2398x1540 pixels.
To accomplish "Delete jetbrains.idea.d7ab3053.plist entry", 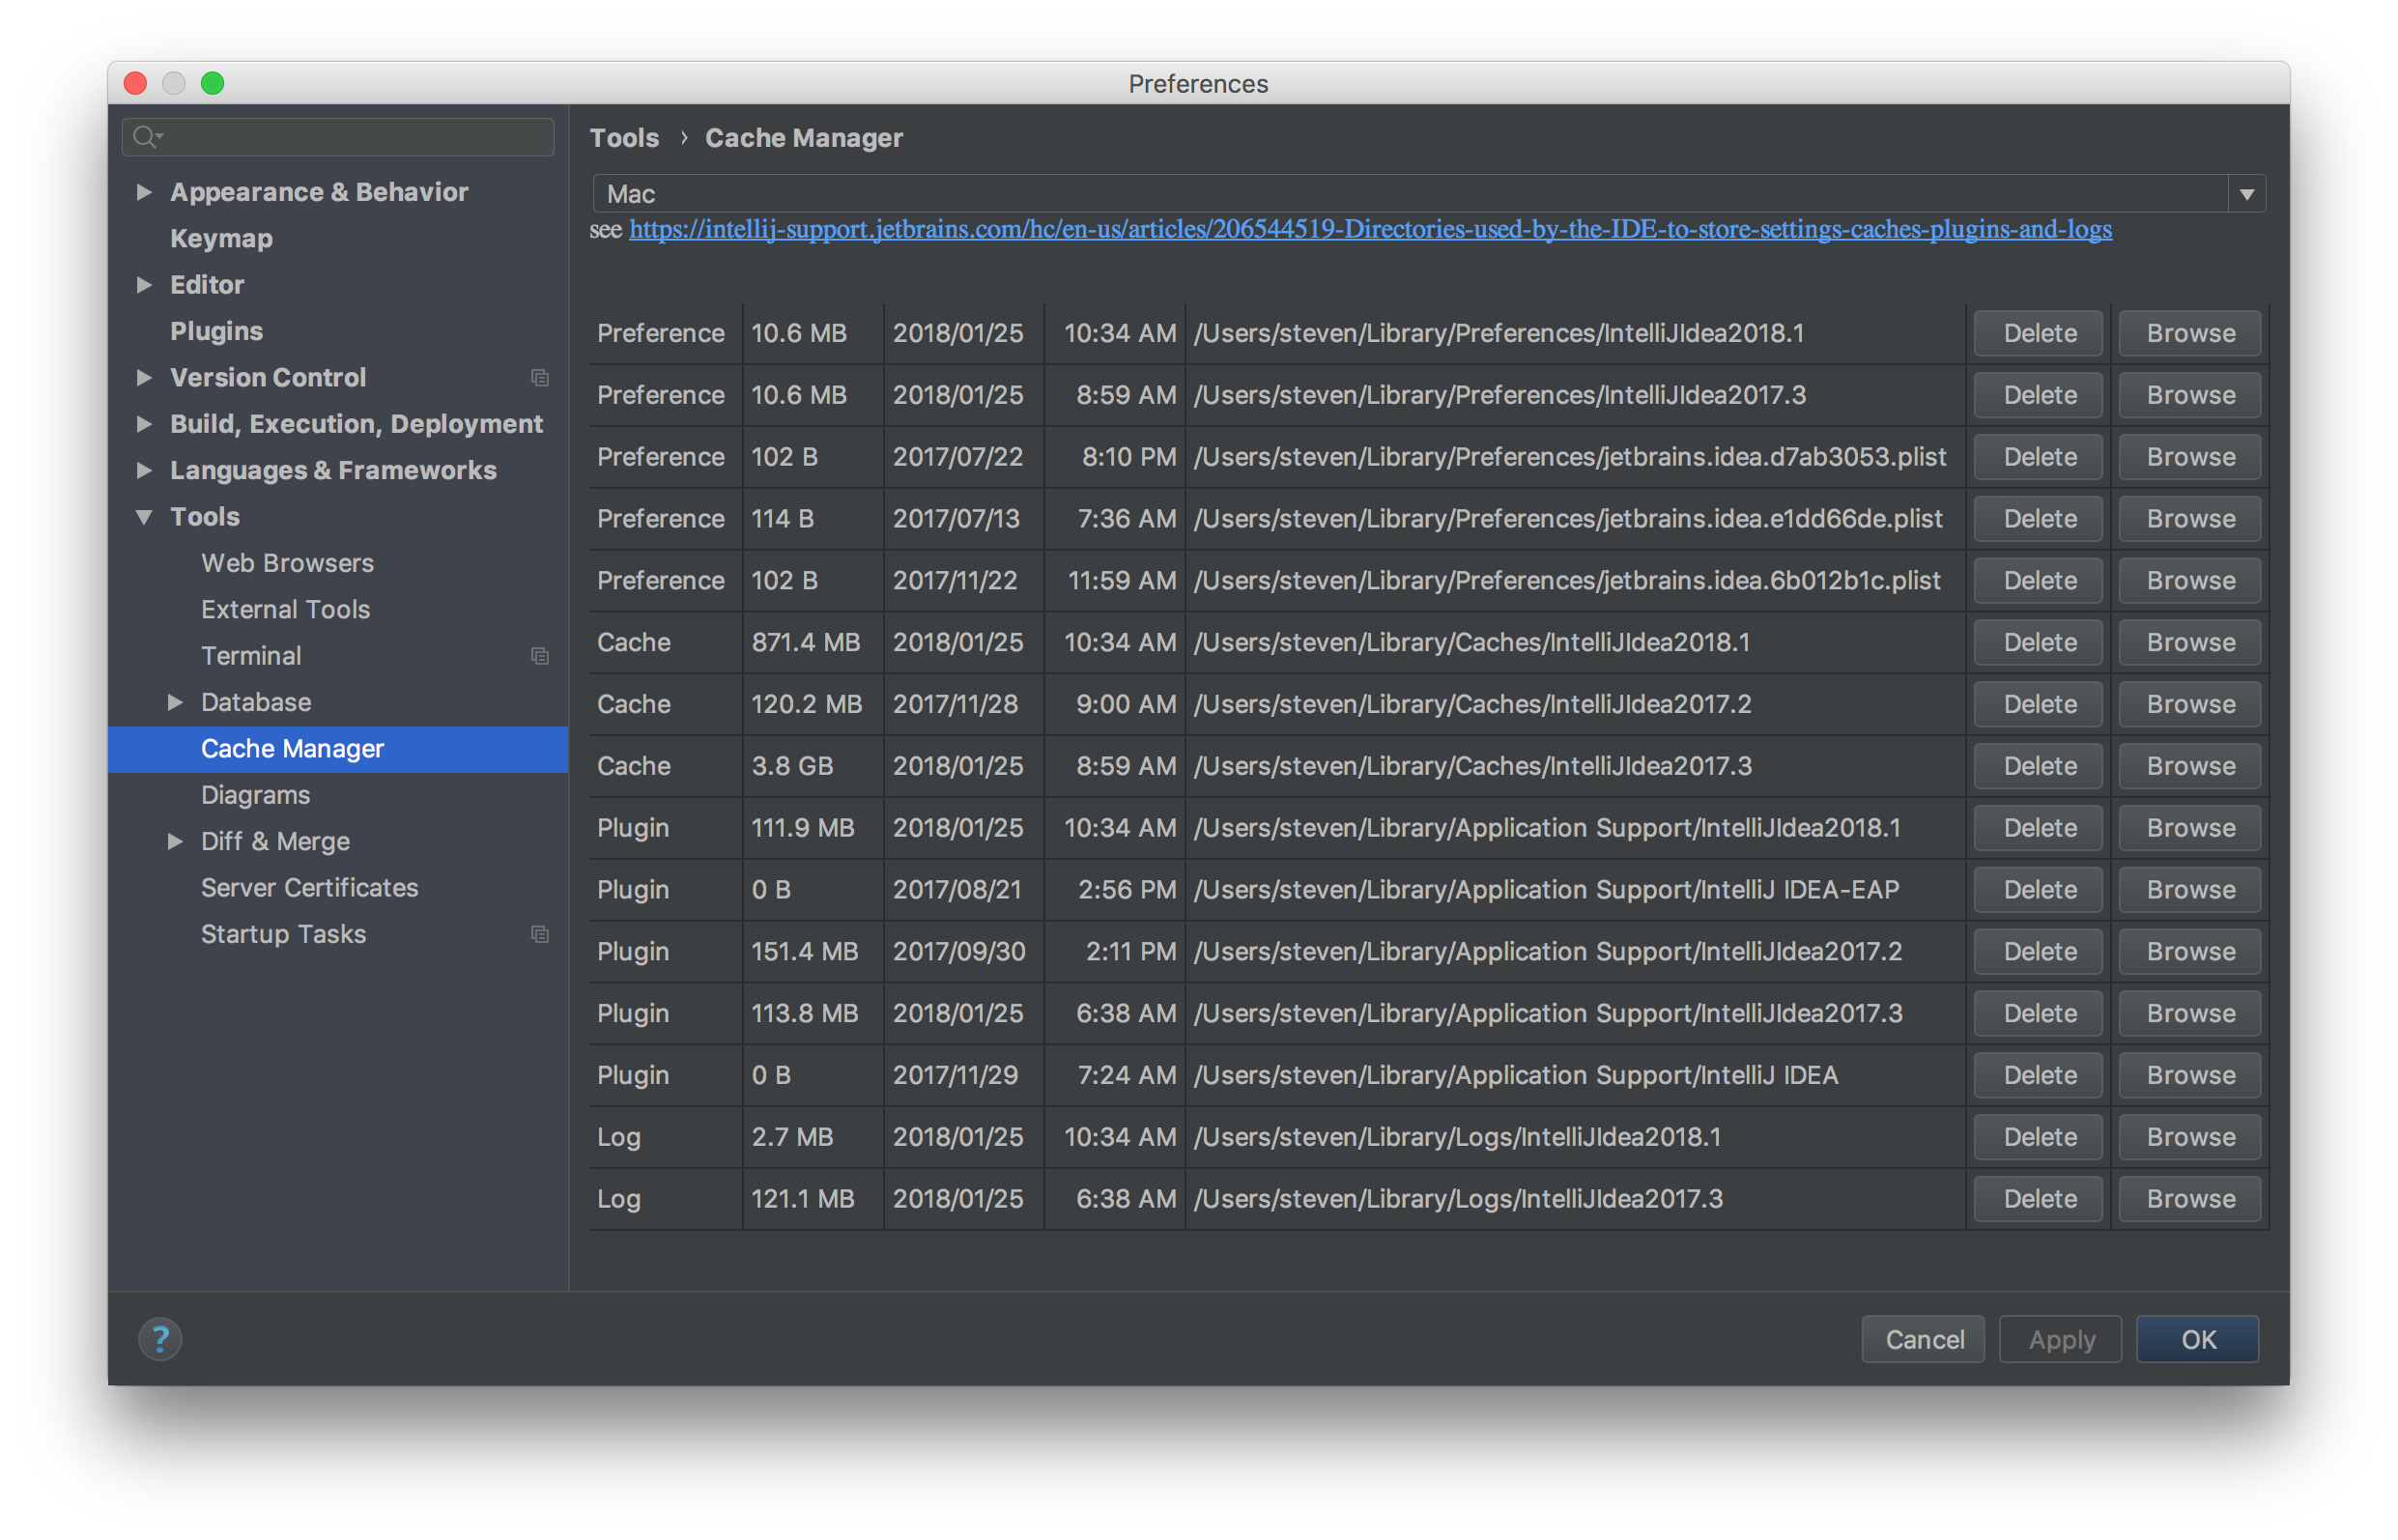I will point(2039,457).
